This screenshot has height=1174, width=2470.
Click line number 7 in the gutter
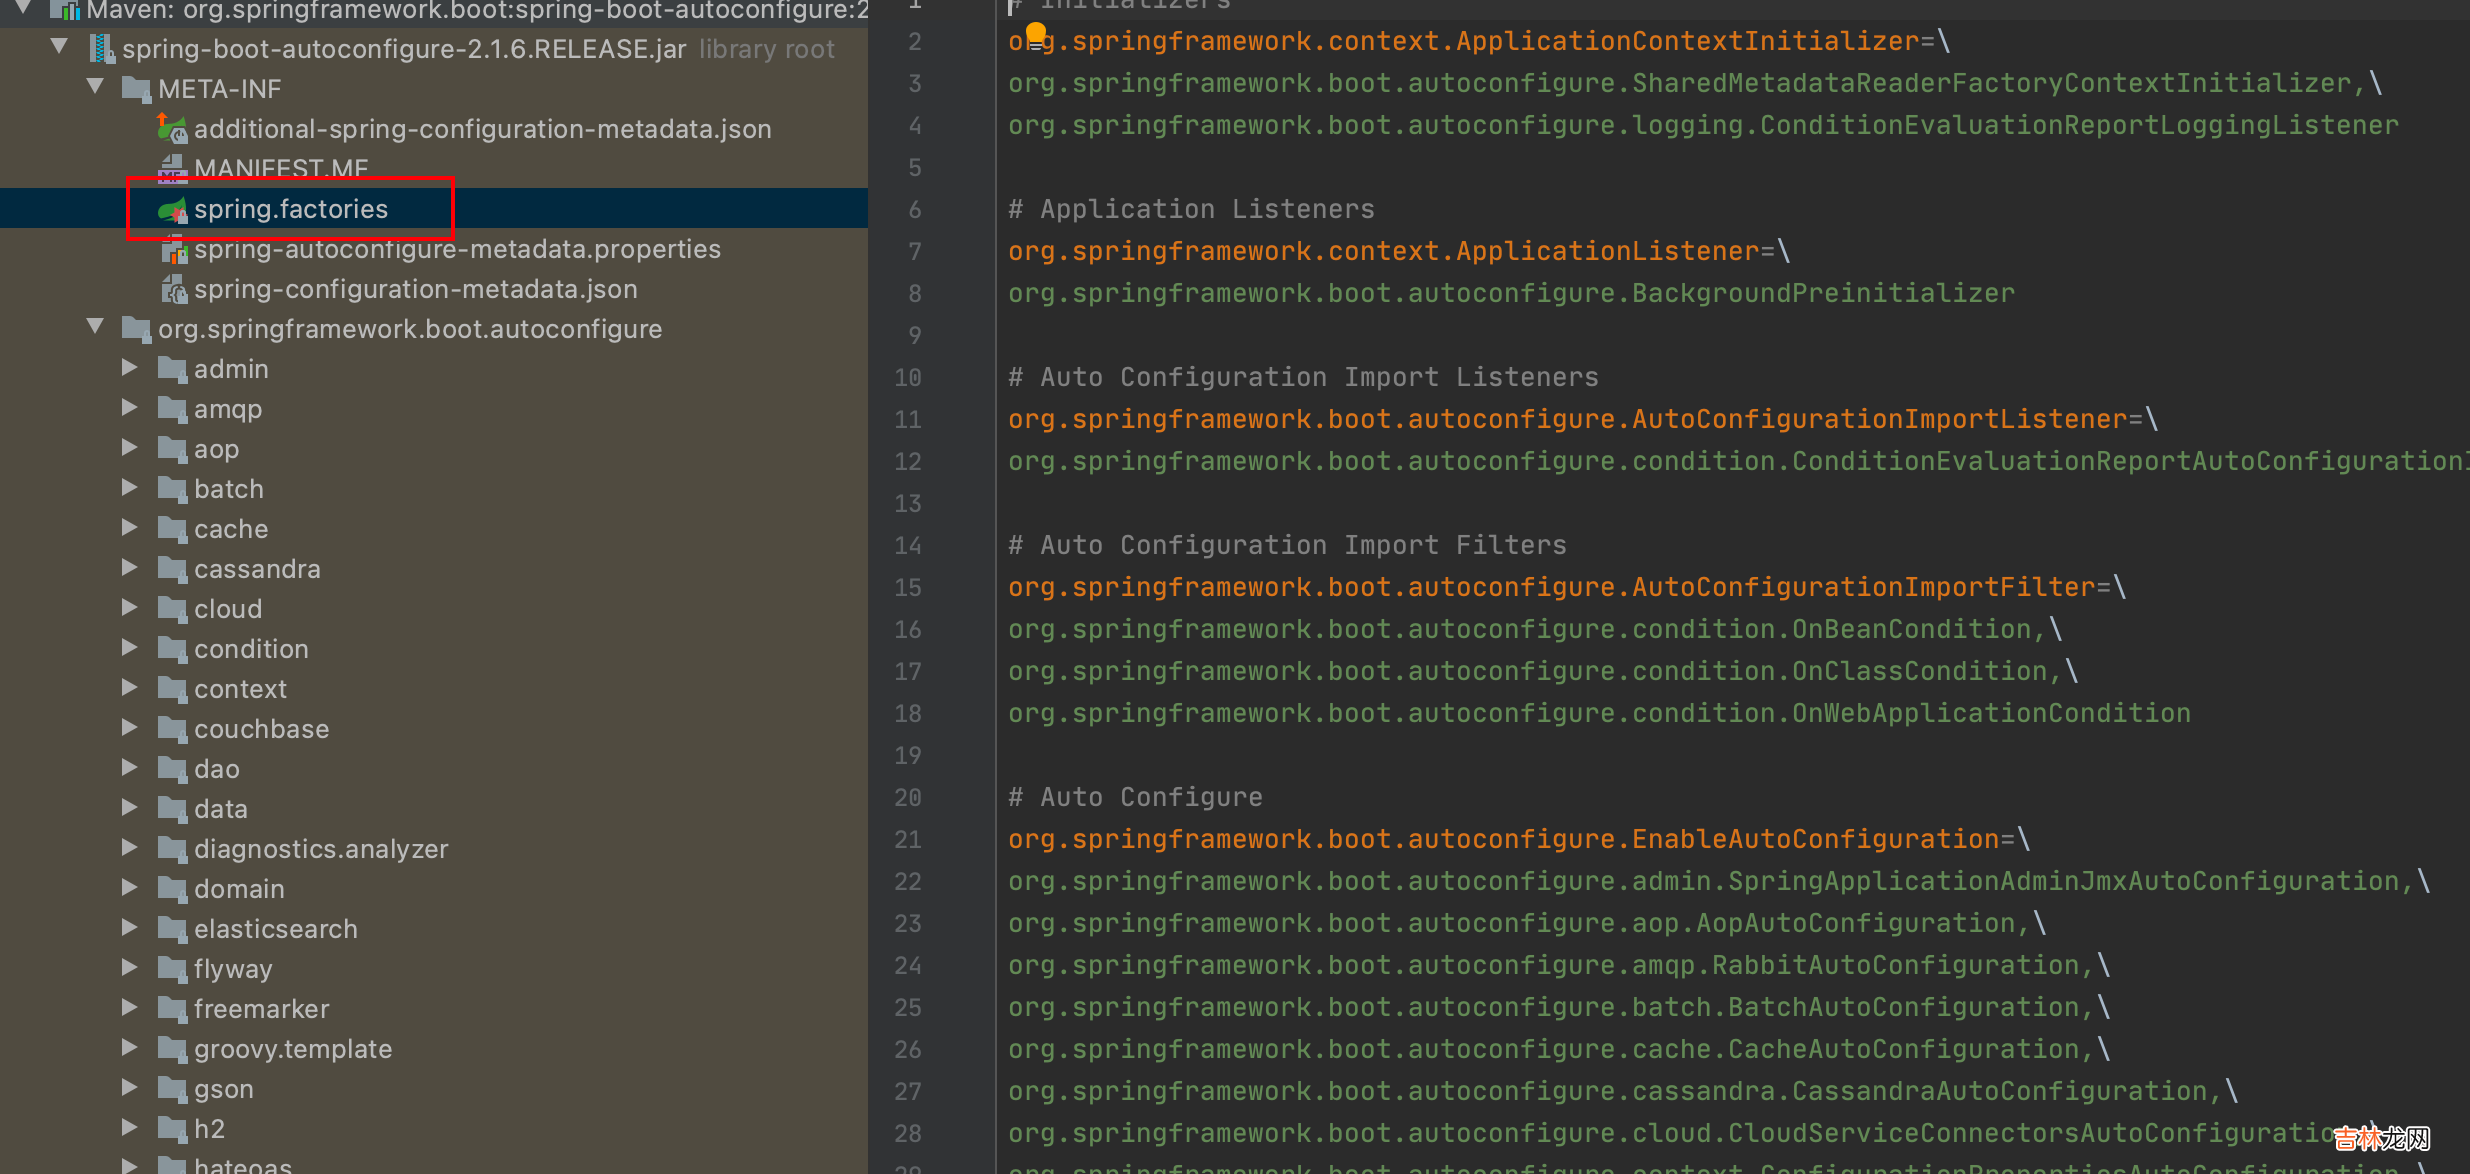915,251
